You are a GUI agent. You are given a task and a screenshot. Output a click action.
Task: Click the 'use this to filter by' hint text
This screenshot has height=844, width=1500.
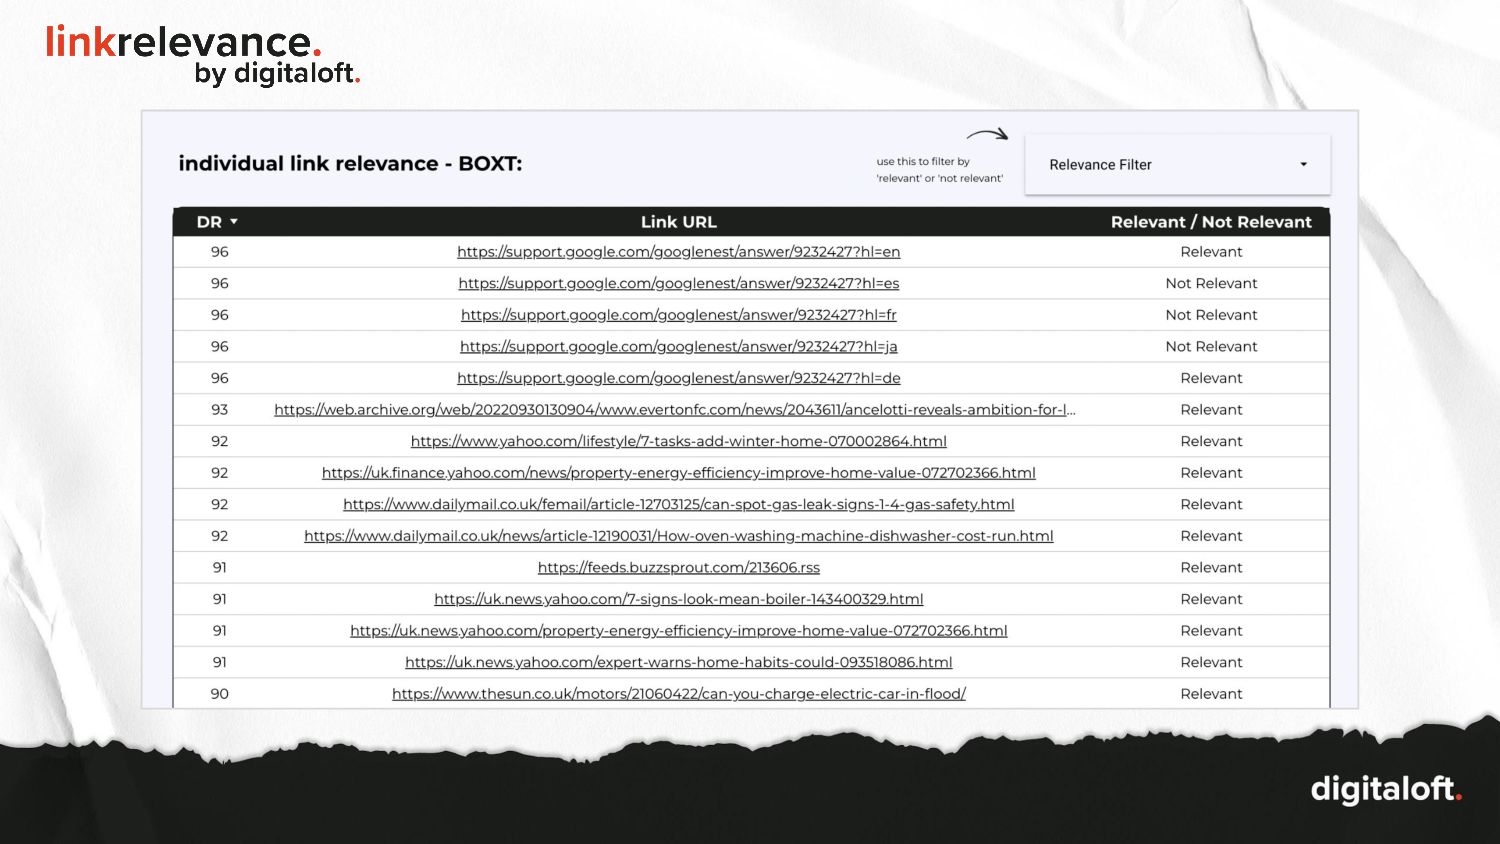pyautogui.click(x=940, y=170)
